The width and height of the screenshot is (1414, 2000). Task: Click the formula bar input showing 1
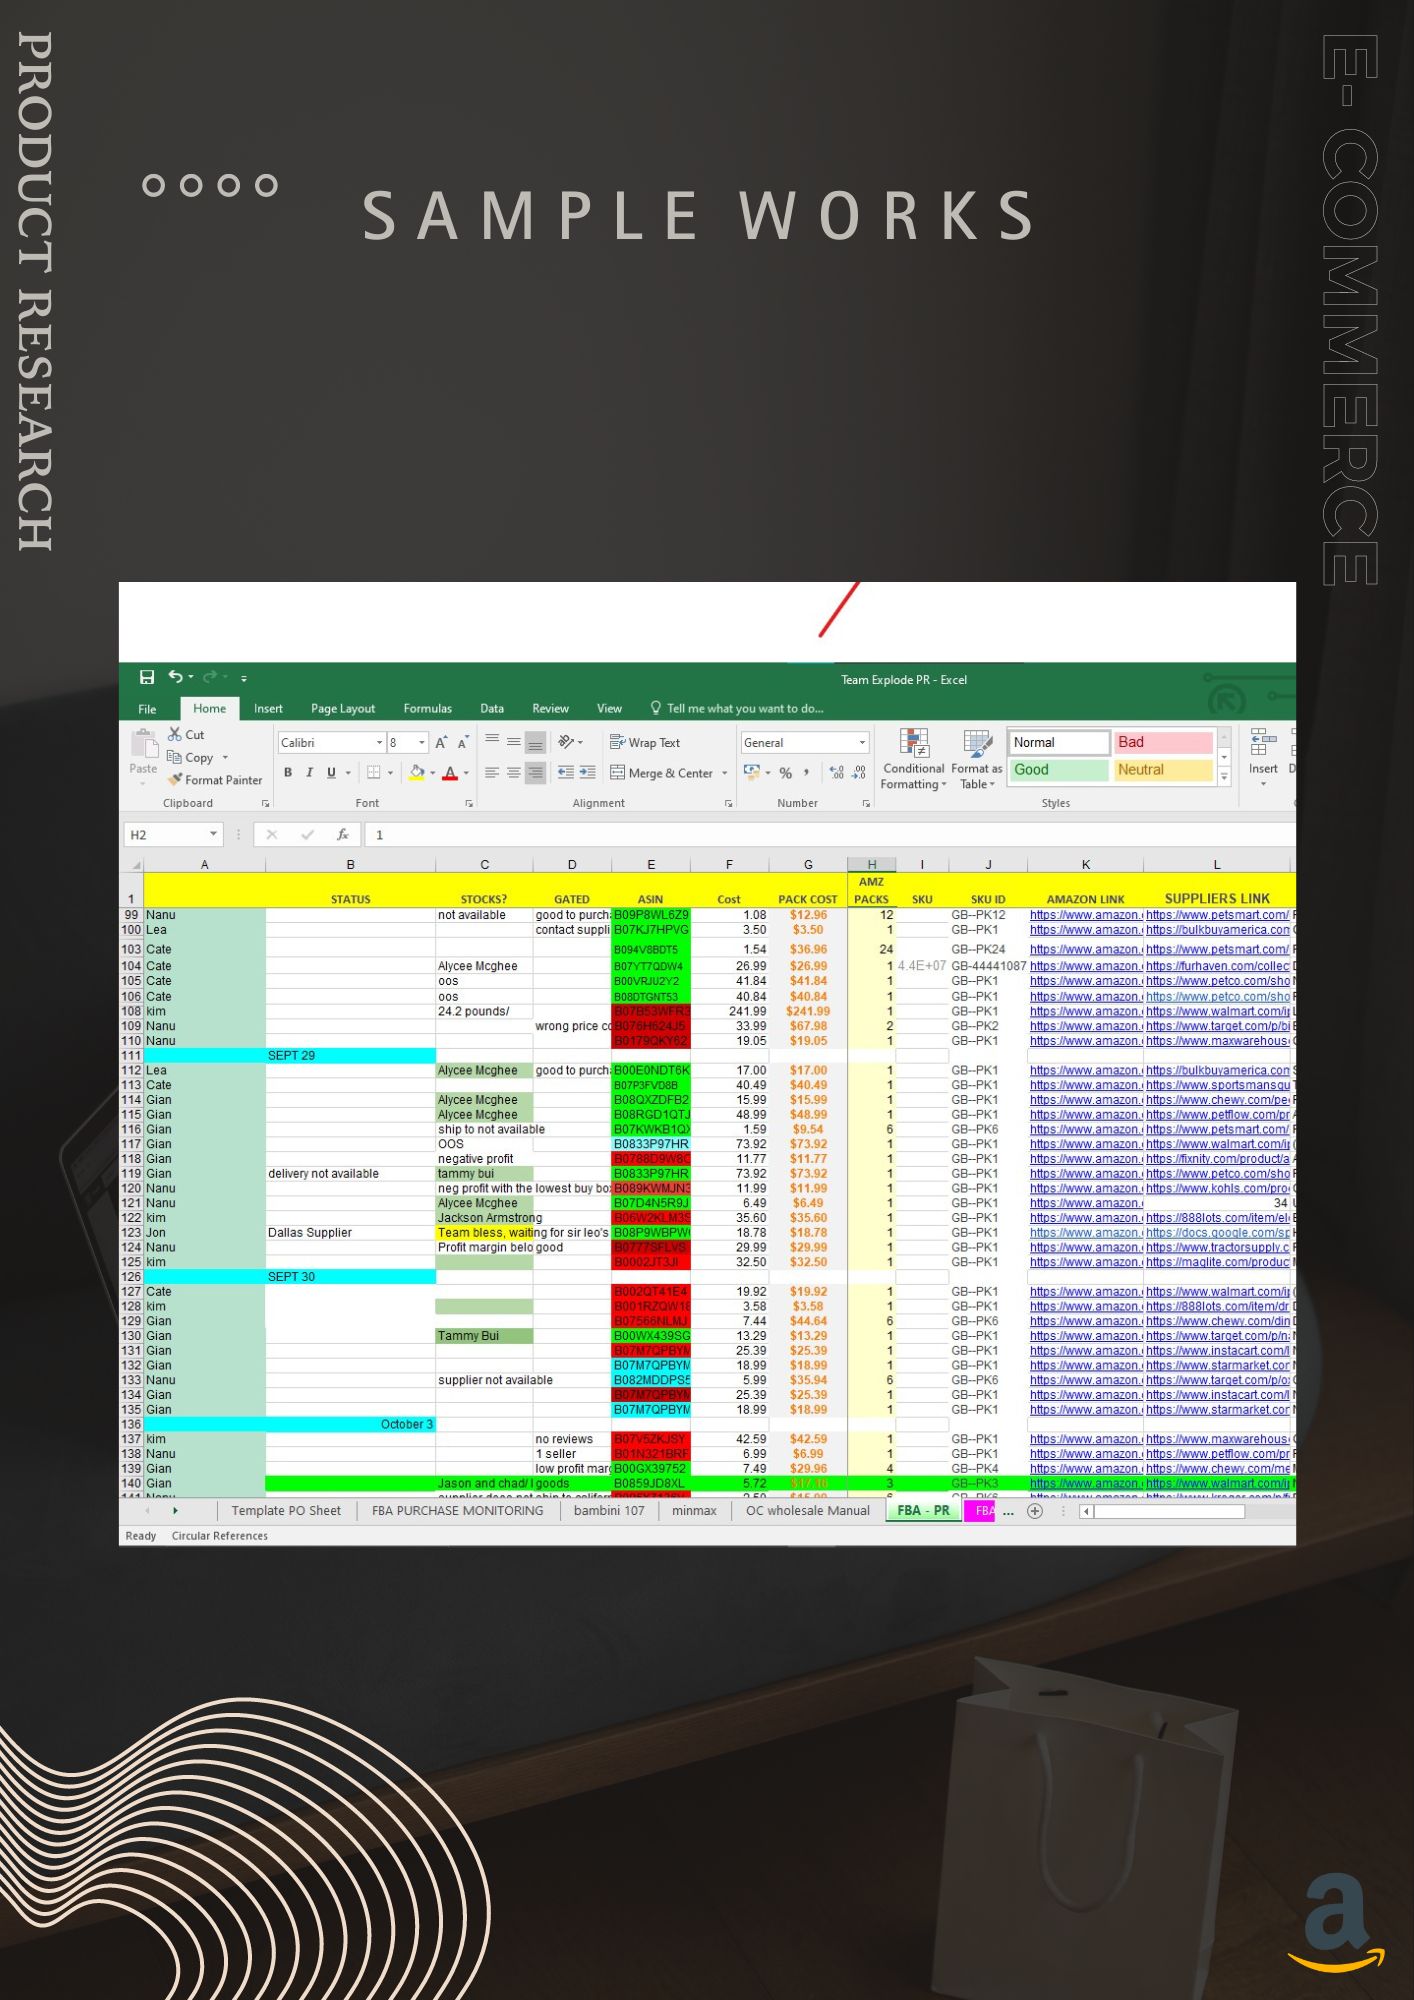click(x=829, y=835)
